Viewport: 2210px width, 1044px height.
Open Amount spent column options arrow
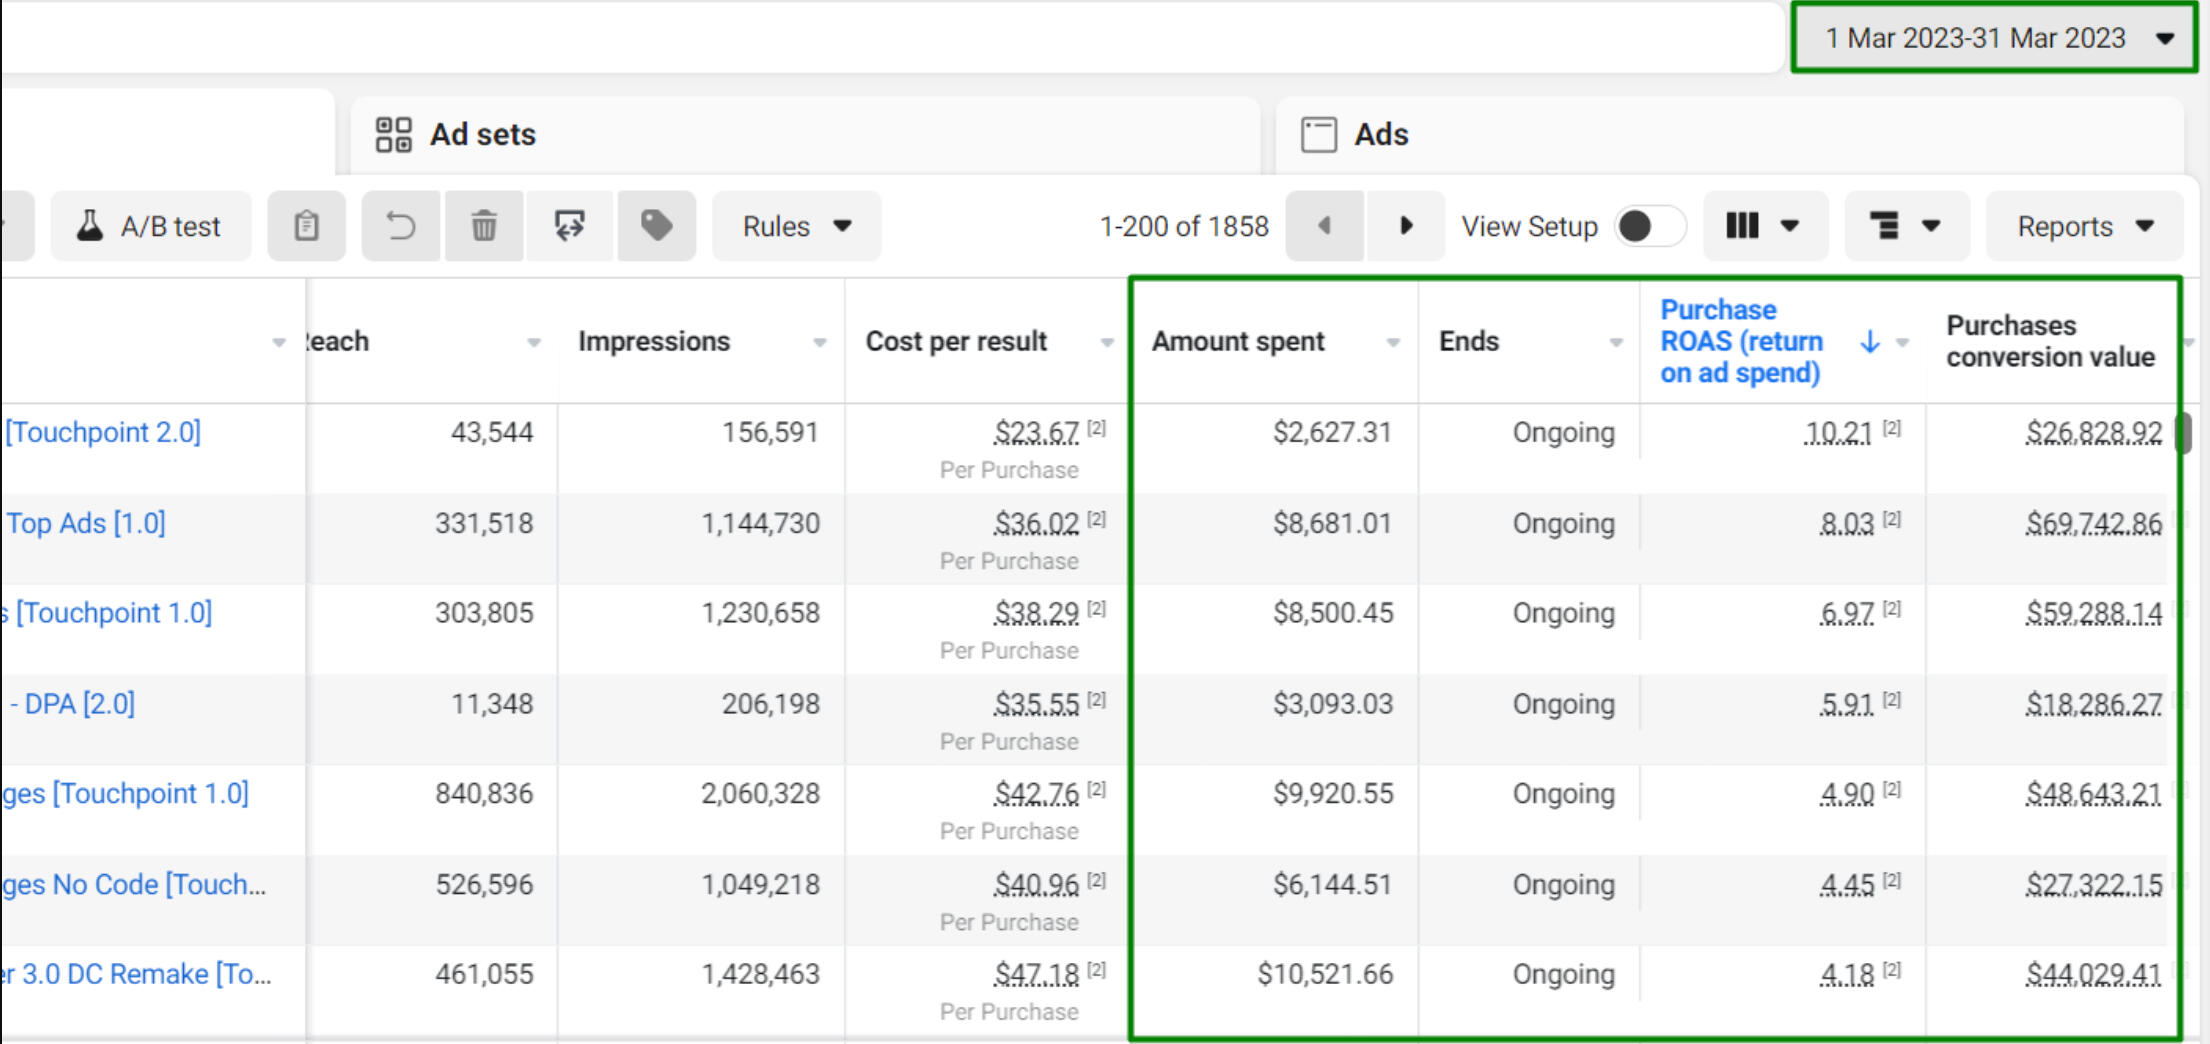click(x=1393, y=342)
